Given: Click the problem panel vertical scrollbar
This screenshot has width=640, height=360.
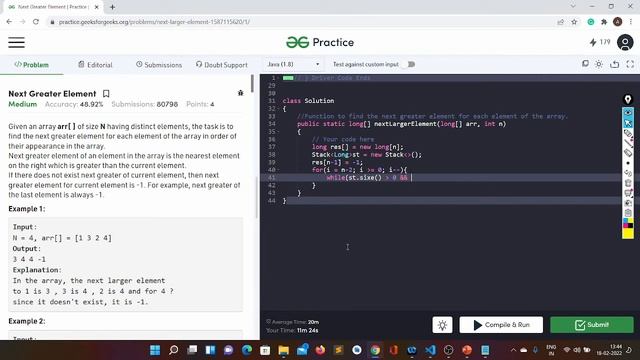Looking at the screenshot, I should (253, 84).
